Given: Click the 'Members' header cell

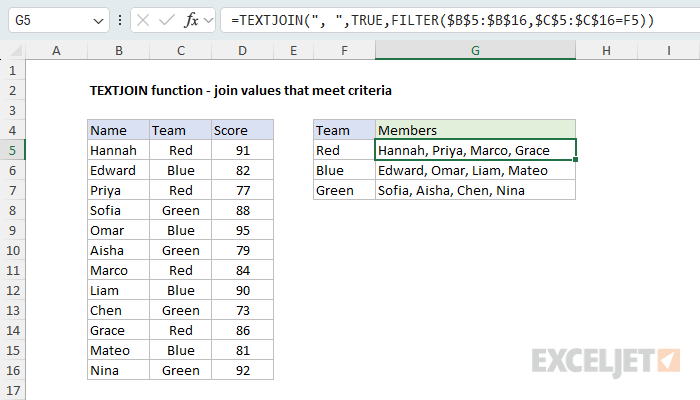Looking at the screenshot, I should (475, 130).
